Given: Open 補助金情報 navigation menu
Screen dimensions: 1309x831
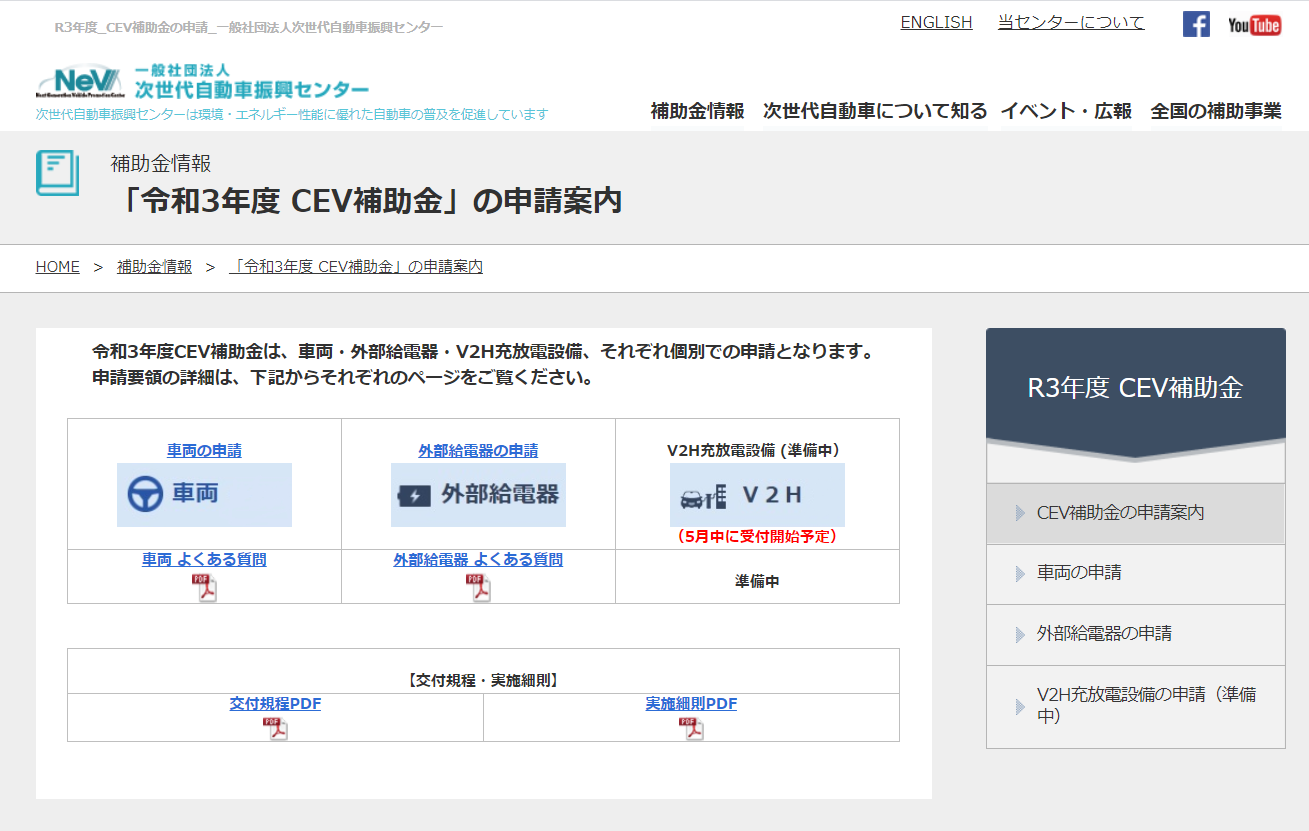Looking at the screenshot, I should pyautogui.click(x=697, y=111).
